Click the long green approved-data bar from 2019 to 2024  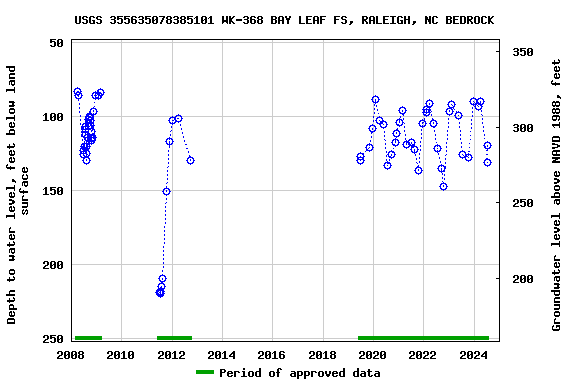(424, 338)
